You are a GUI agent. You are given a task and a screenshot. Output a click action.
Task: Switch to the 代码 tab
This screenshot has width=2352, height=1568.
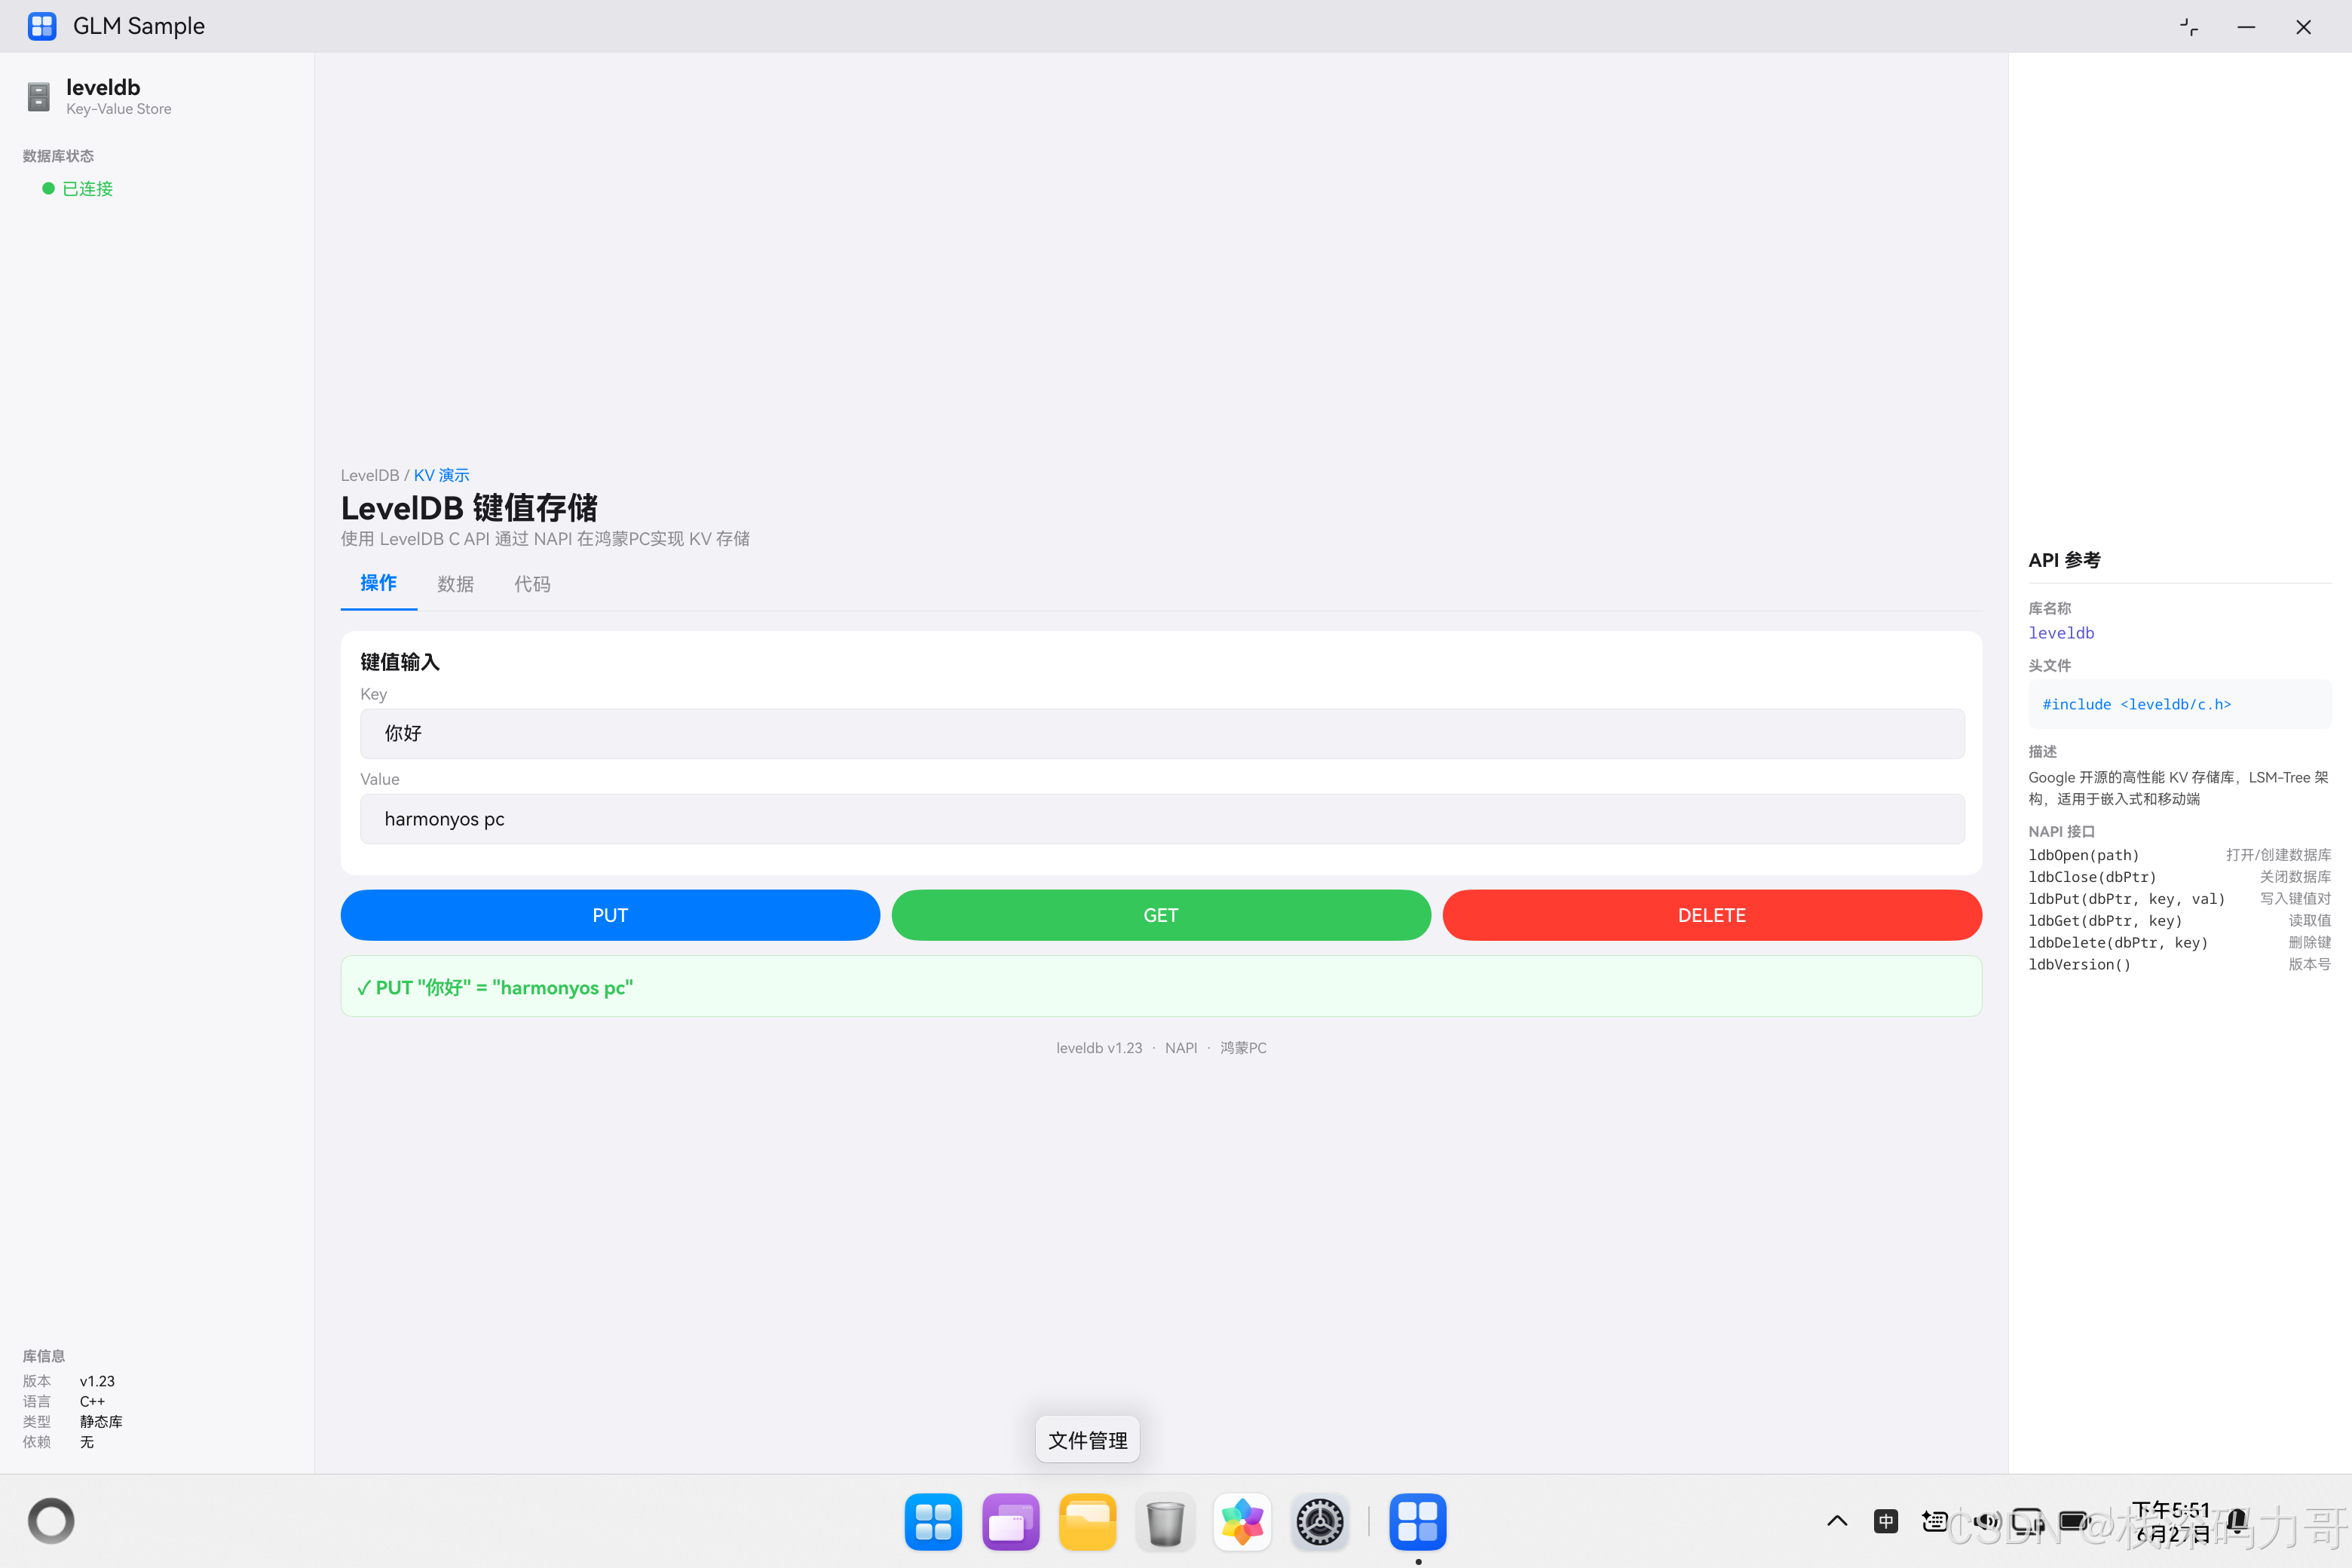point(532,584)
